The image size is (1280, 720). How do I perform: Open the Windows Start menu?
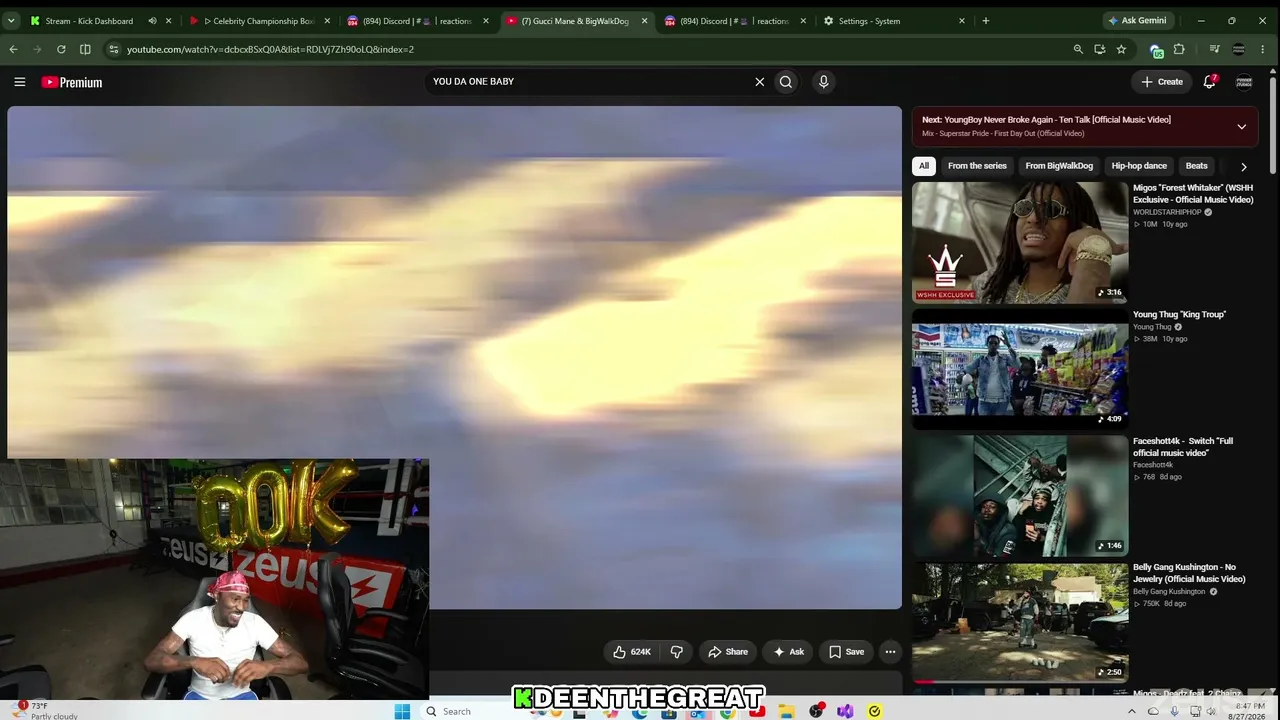(x=402, y=711)
